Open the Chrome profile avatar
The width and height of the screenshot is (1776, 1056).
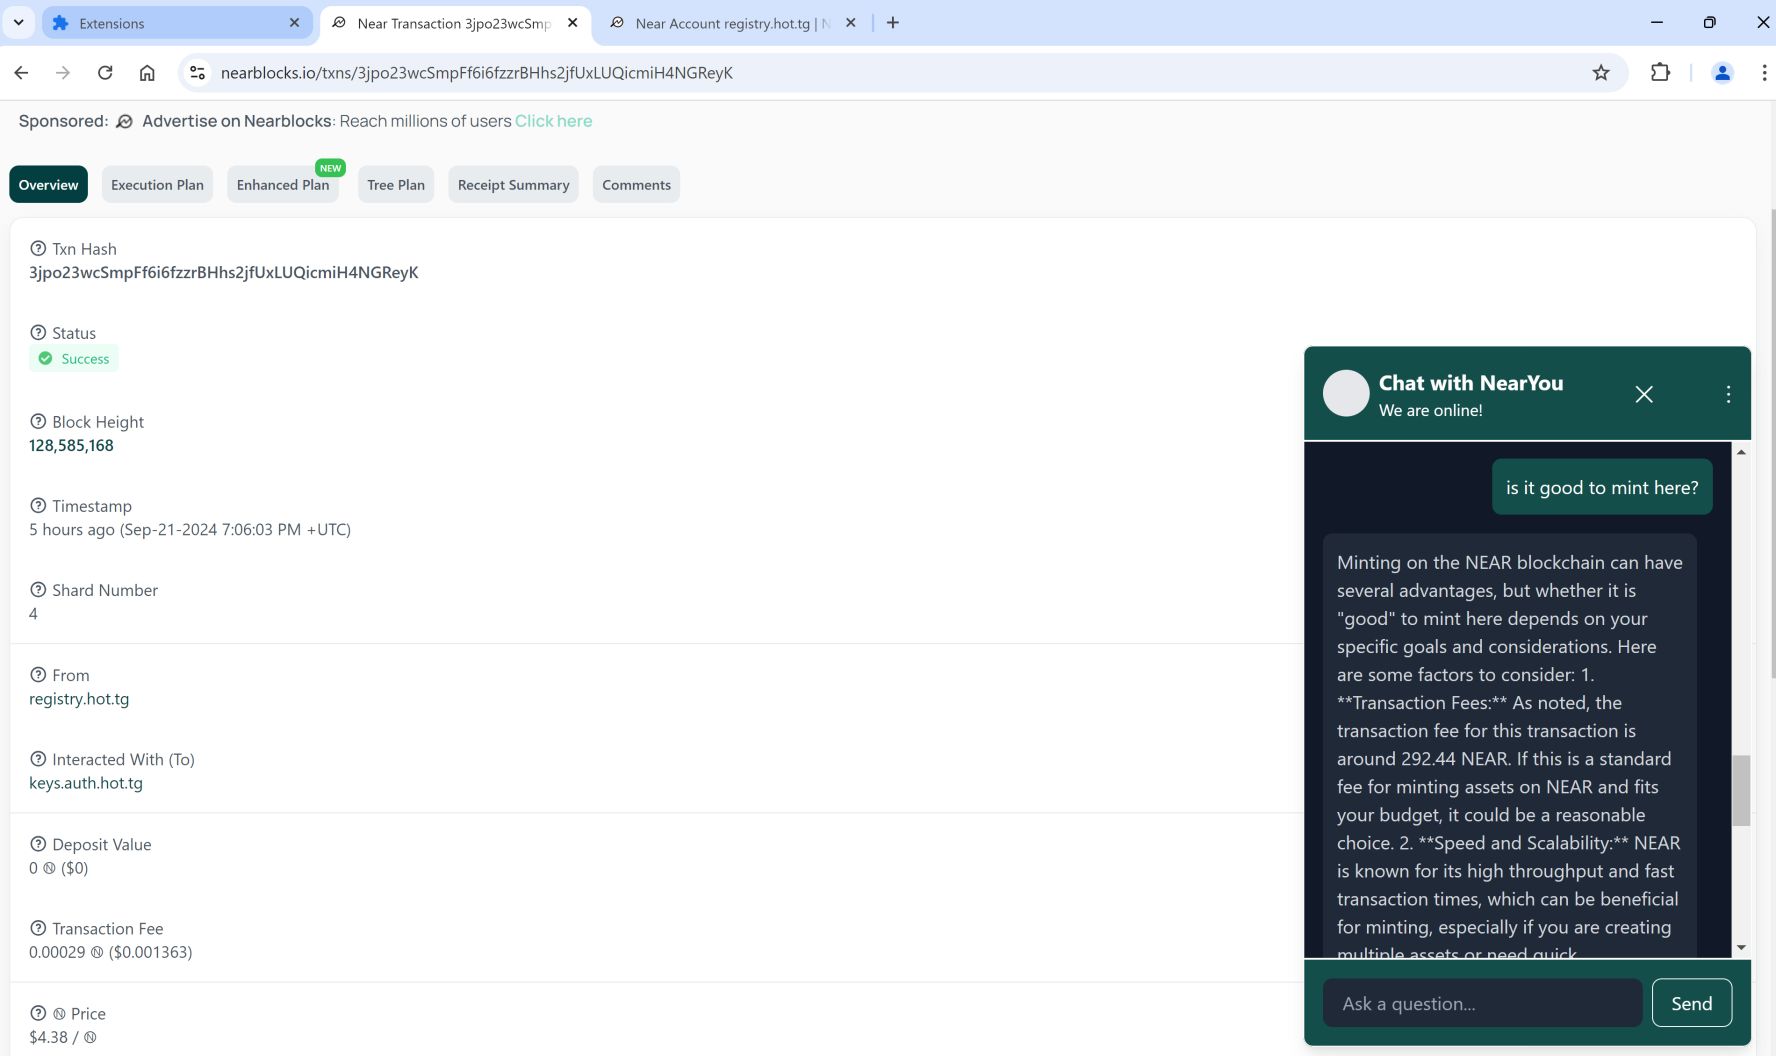(1722, 73)
